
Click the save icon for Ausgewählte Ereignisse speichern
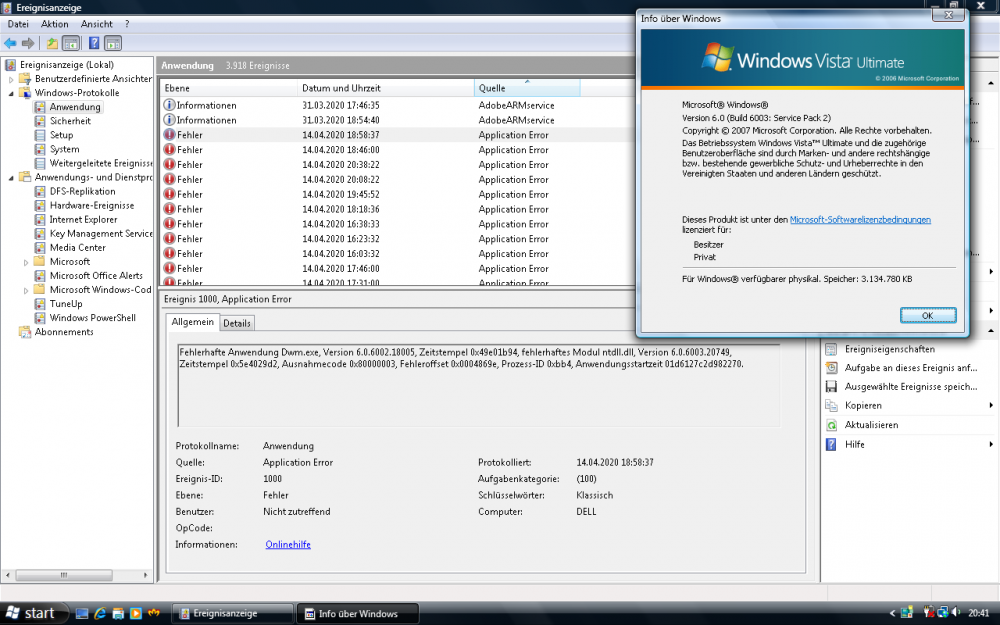click(831, 386)
